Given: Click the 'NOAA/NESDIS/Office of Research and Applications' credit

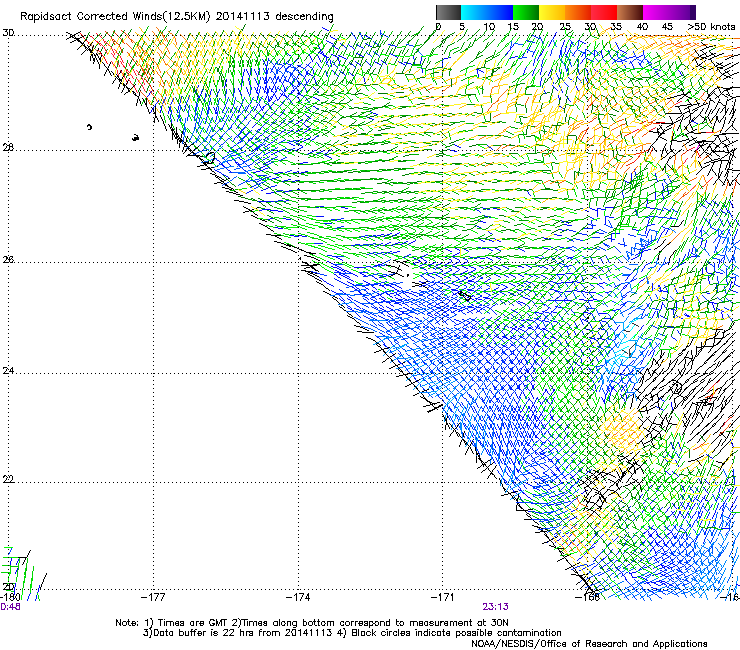Looking at the screenshot, I should pyautogui.click(x=589, y=643).
